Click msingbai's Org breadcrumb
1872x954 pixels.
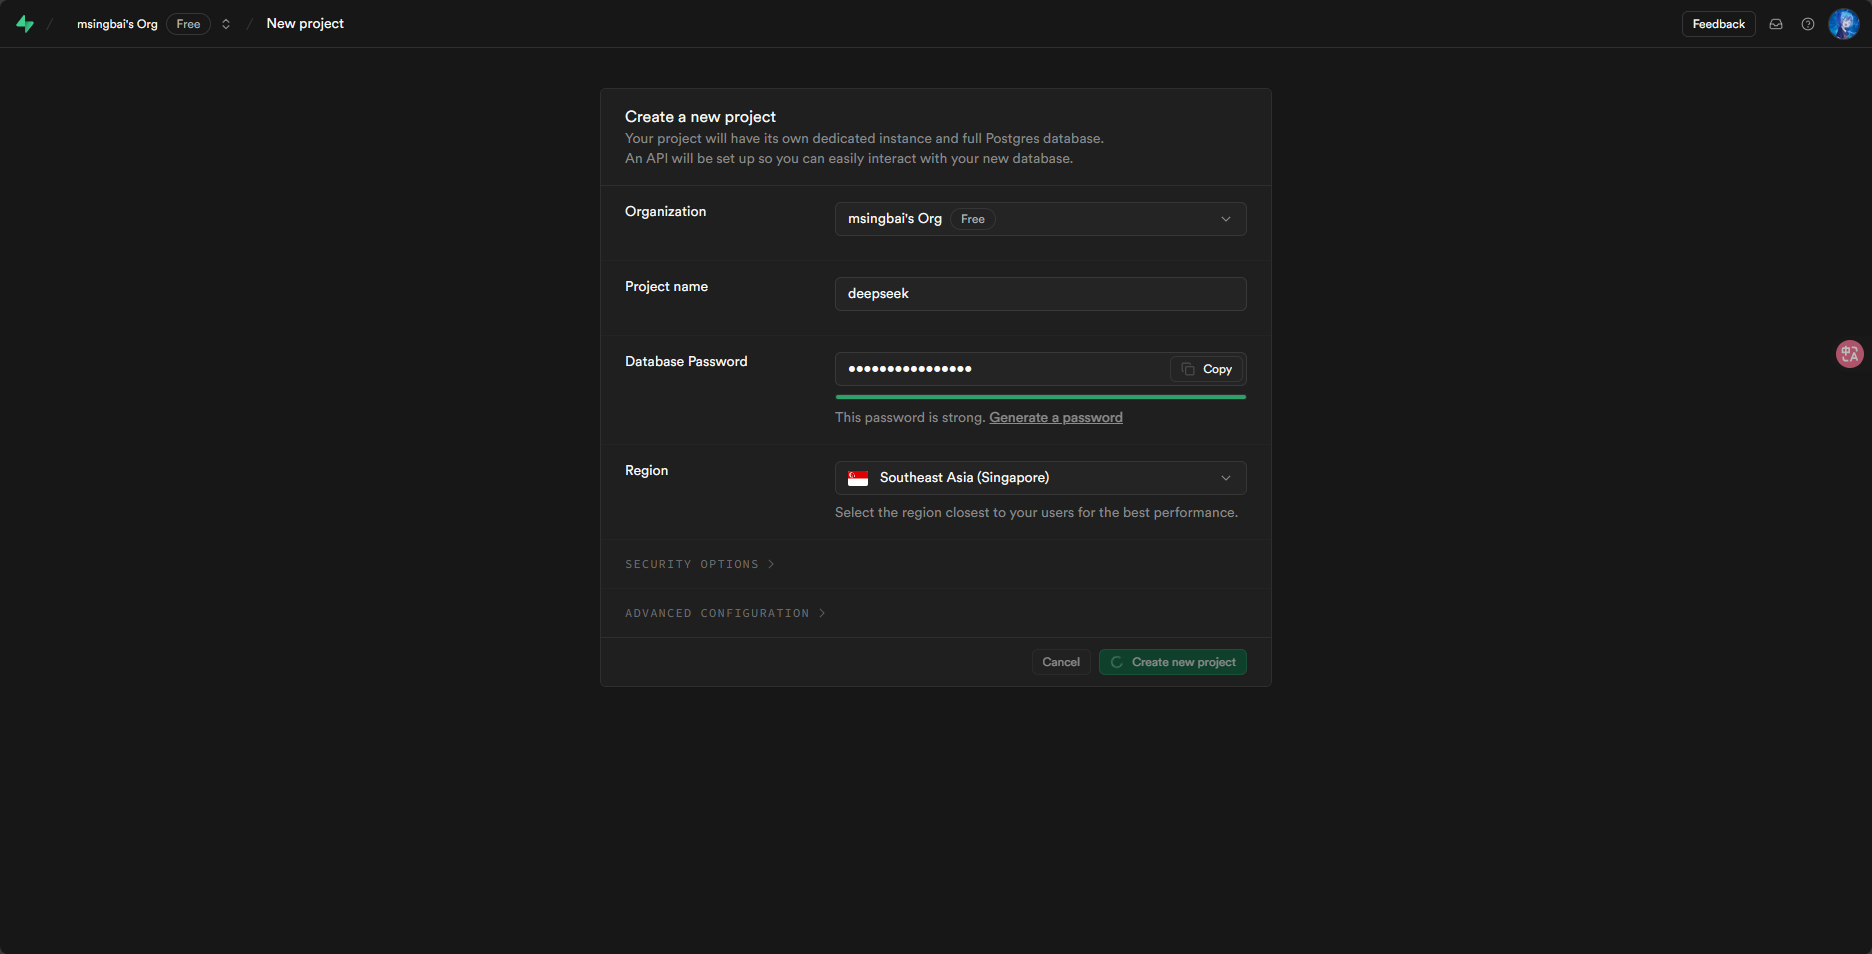pyautogui.click(x=117, y=24)
